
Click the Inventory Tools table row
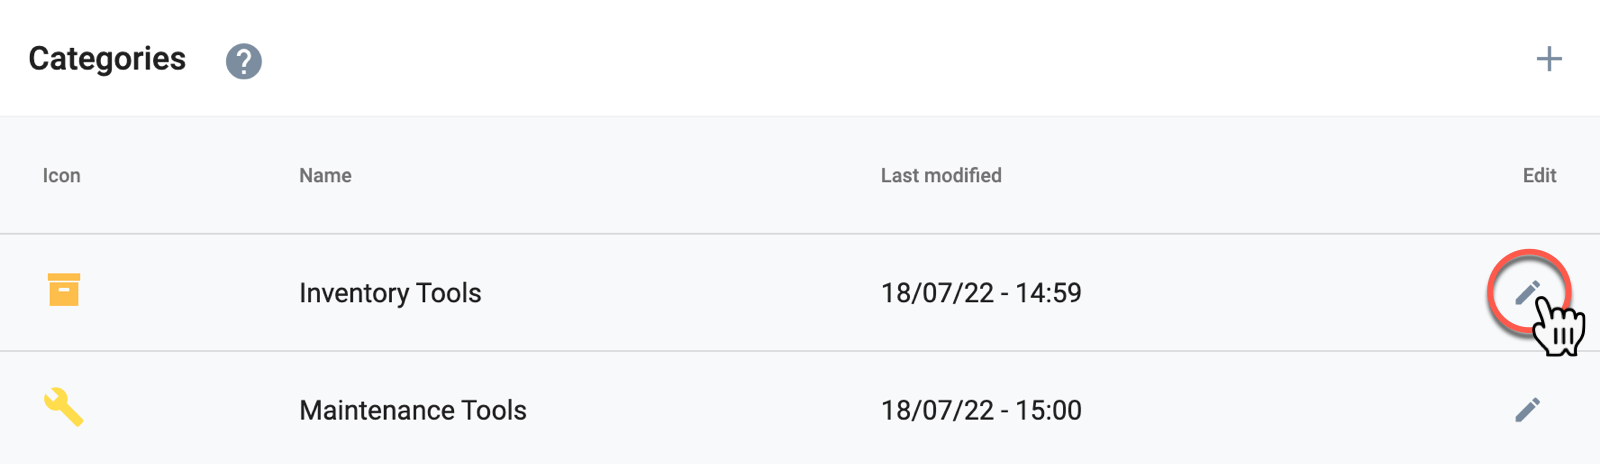tap(800, 293)
